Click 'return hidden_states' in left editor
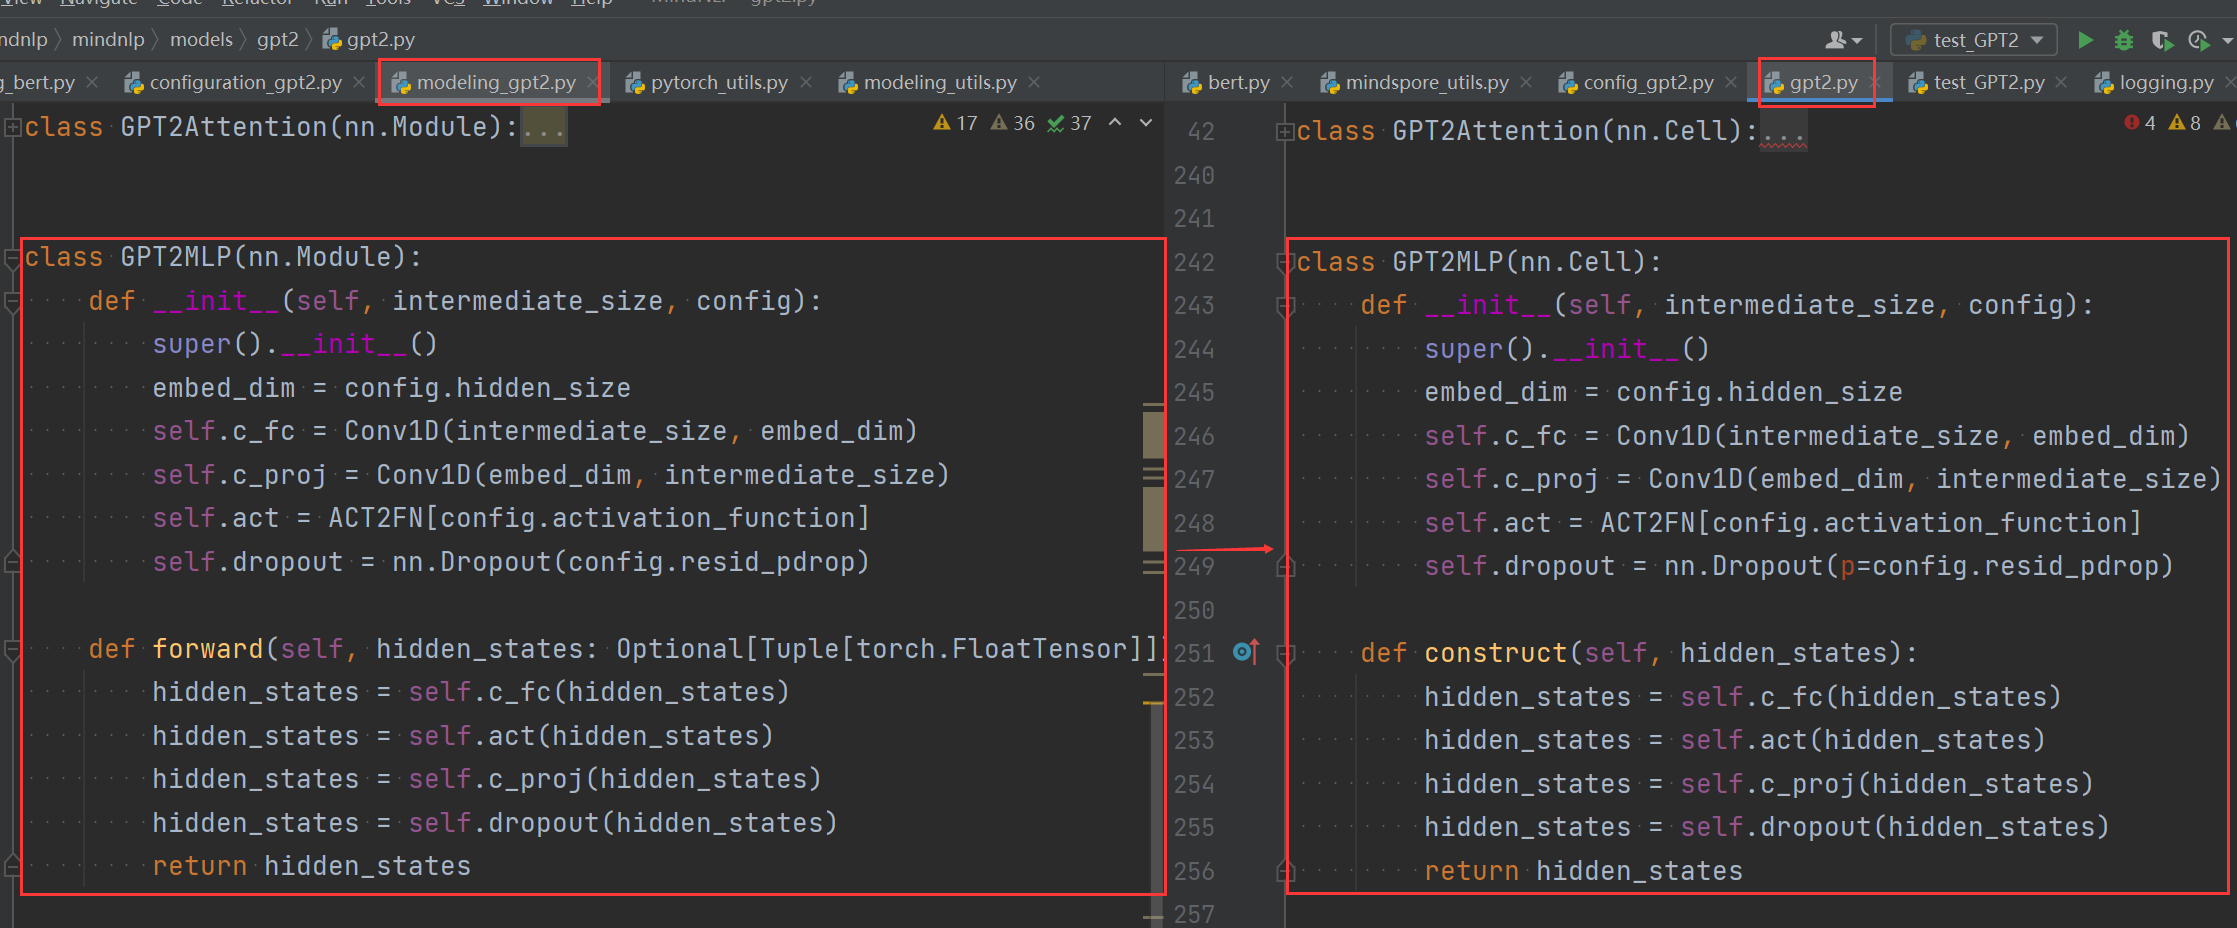2237x928 pixels. click(311, 866)
